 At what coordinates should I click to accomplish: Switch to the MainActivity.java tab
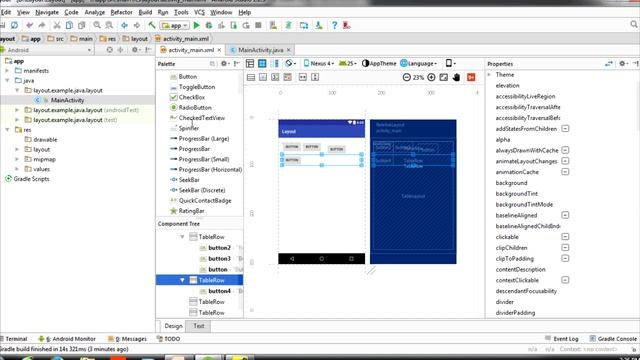pos(260,50)
